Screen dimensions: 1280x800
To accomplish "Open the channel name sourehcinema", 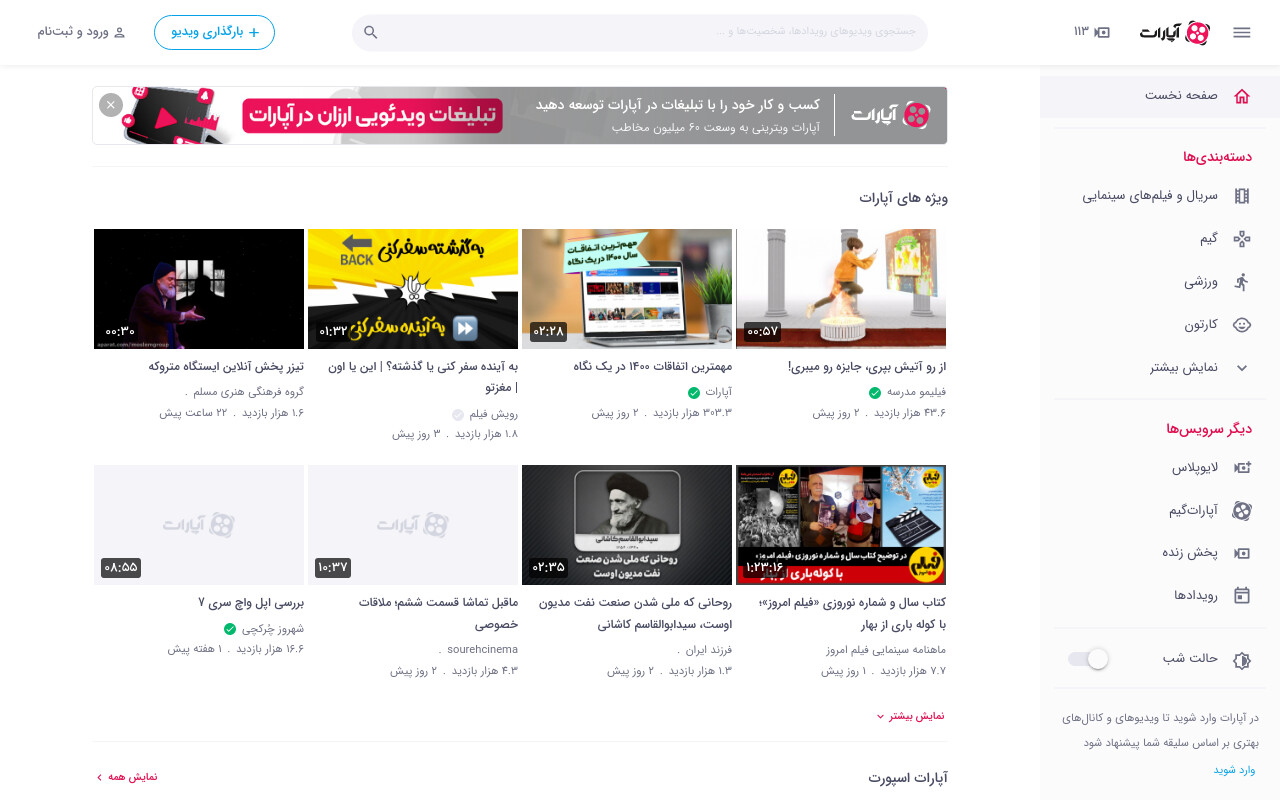I will [483, 649].
